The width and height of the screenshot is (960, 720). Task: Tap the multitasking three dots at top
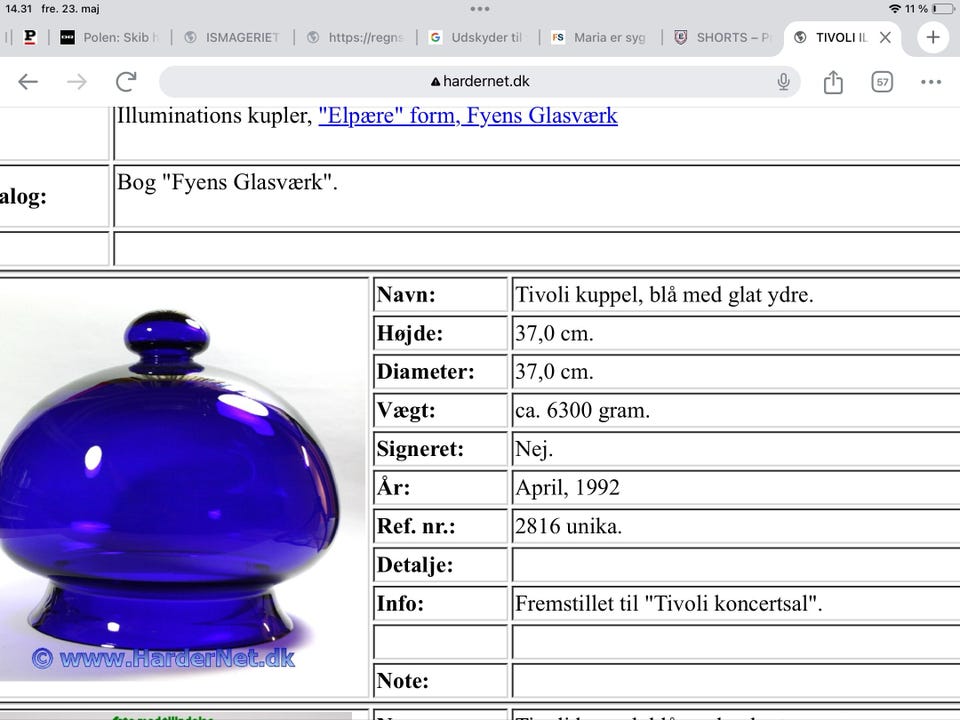(x=480, y=9)
